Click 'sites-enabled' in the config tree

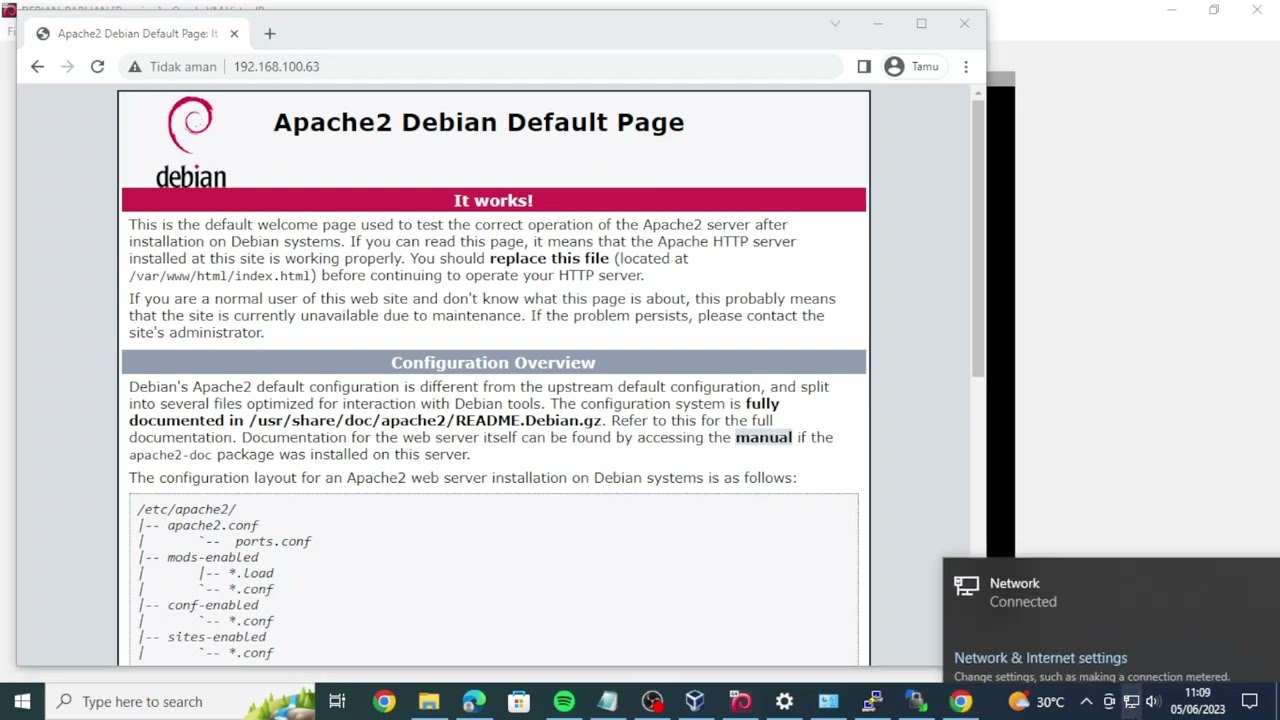216,637
